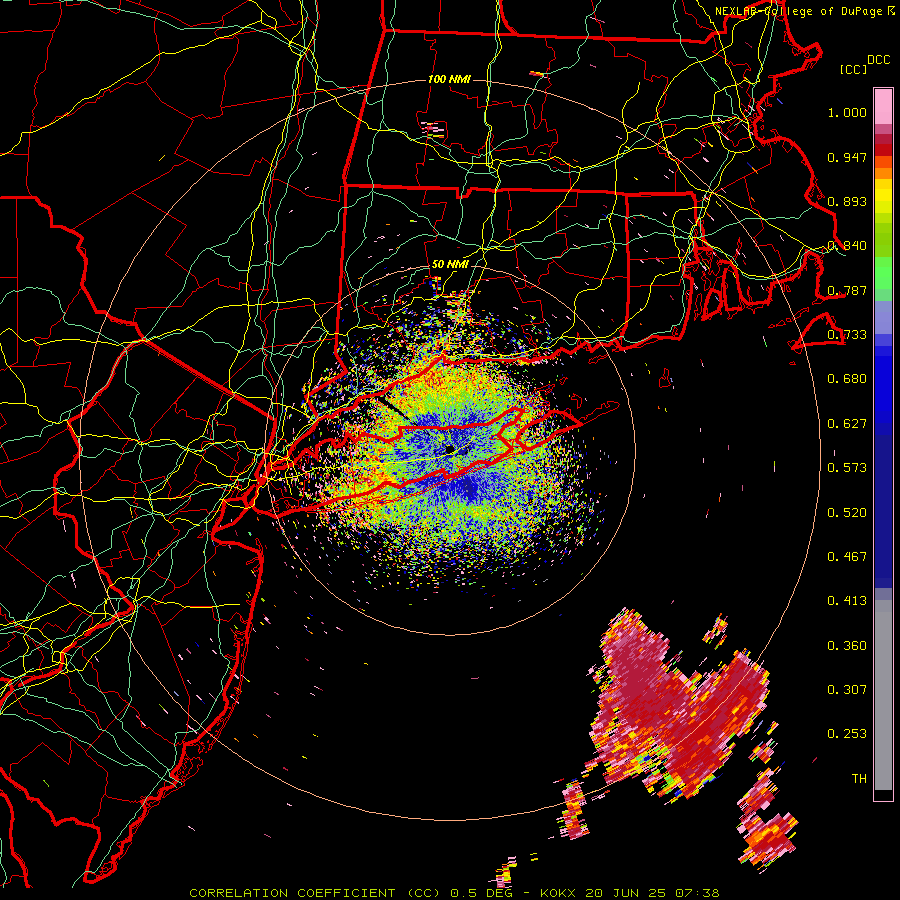Image resolution: width=900 pixels, height=900 pixels.
Task: Select the 0.680 scale value
Action: tap(847, 379)
